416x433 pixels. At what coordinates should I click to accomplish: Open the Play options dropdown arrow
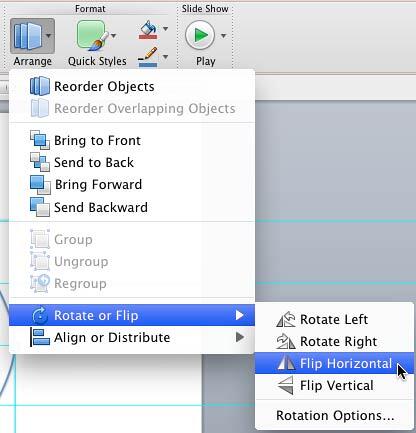(x=223, y=35)
